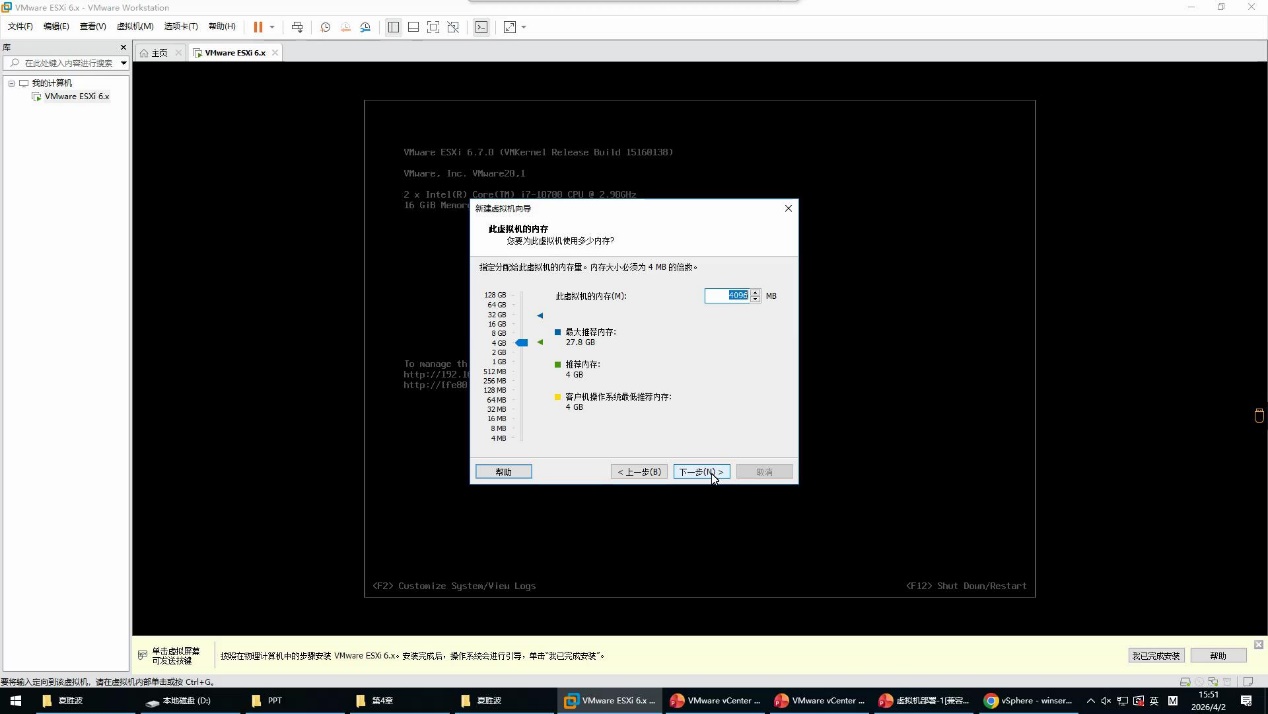Open the 虚拟机(M) menu

click(x=135, y=27)
